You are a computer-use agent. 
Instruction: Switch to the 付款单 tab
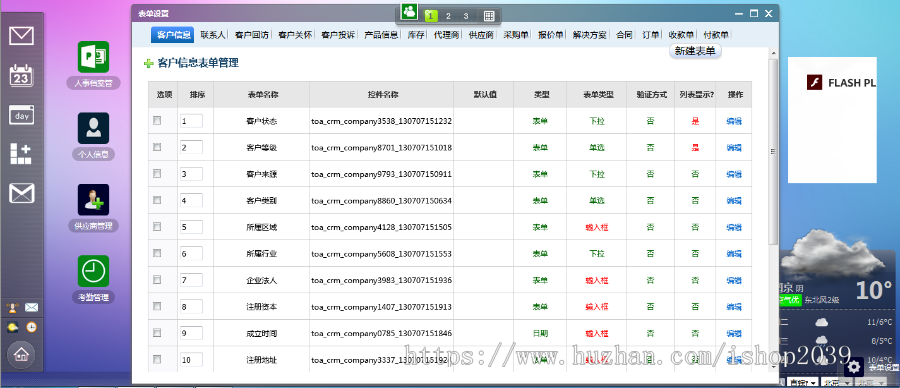(x=716, y=35)
